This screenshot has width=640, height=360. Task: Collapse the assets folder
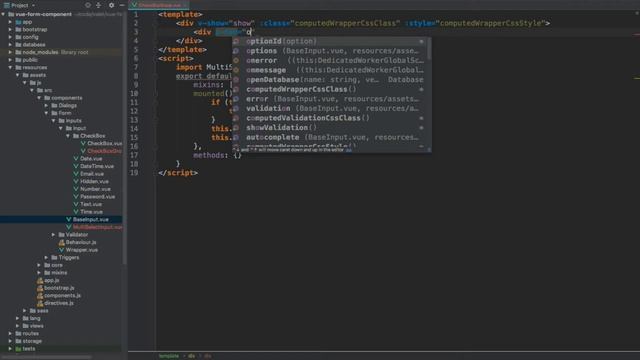point(18,75)
